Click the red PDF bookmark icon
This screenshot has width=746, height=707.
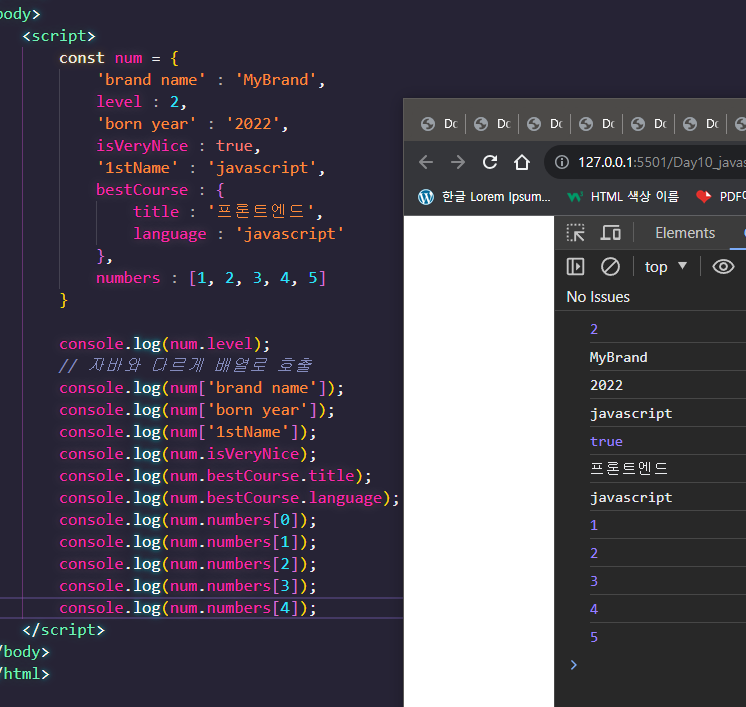pos(704,196)
